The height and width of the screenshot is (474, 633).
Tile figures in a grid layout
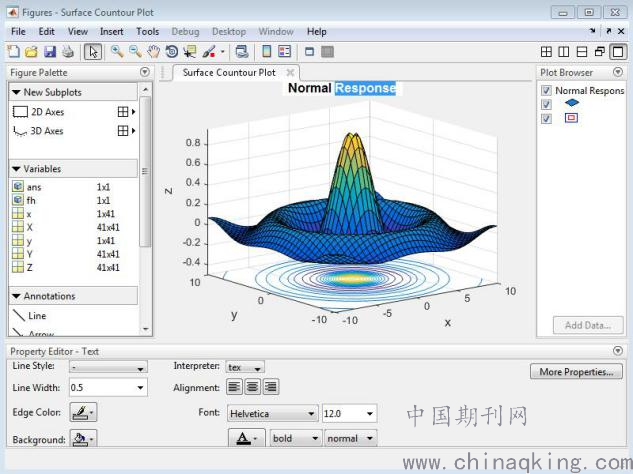pyautogui.click(x=546, y=52)
